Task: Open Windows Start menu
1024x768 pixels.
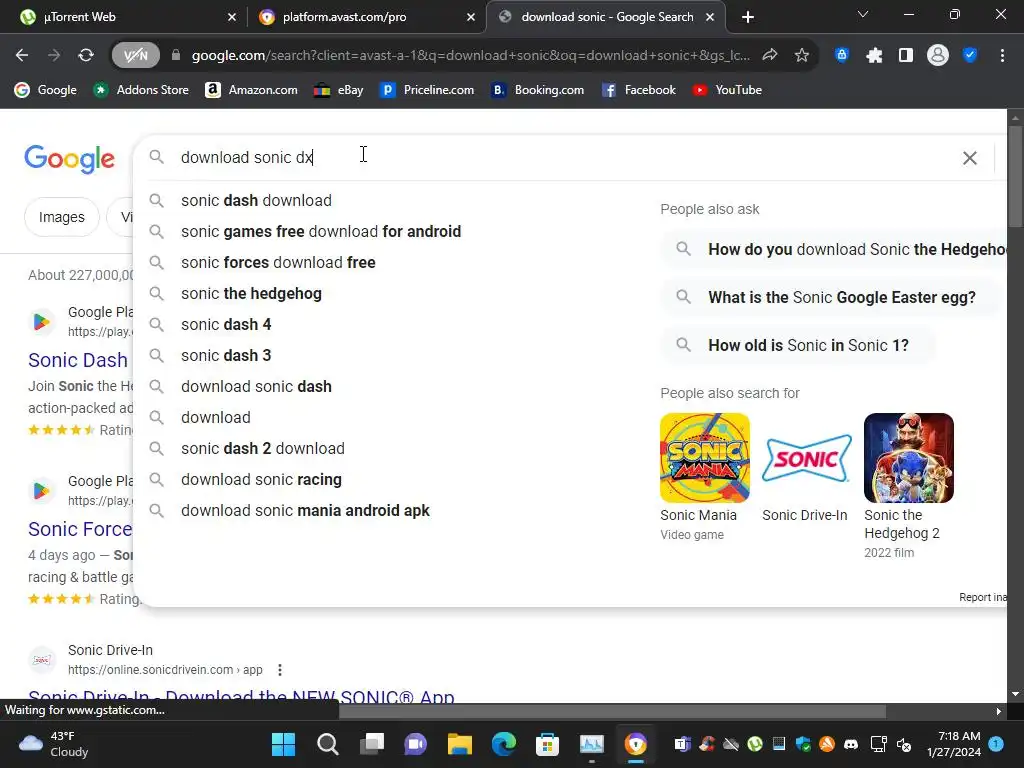Action: click(x=283, y=744)
